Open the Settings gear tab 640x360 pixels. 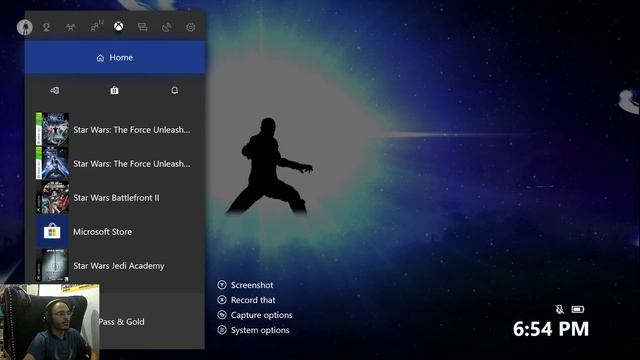tap(191, 27)
